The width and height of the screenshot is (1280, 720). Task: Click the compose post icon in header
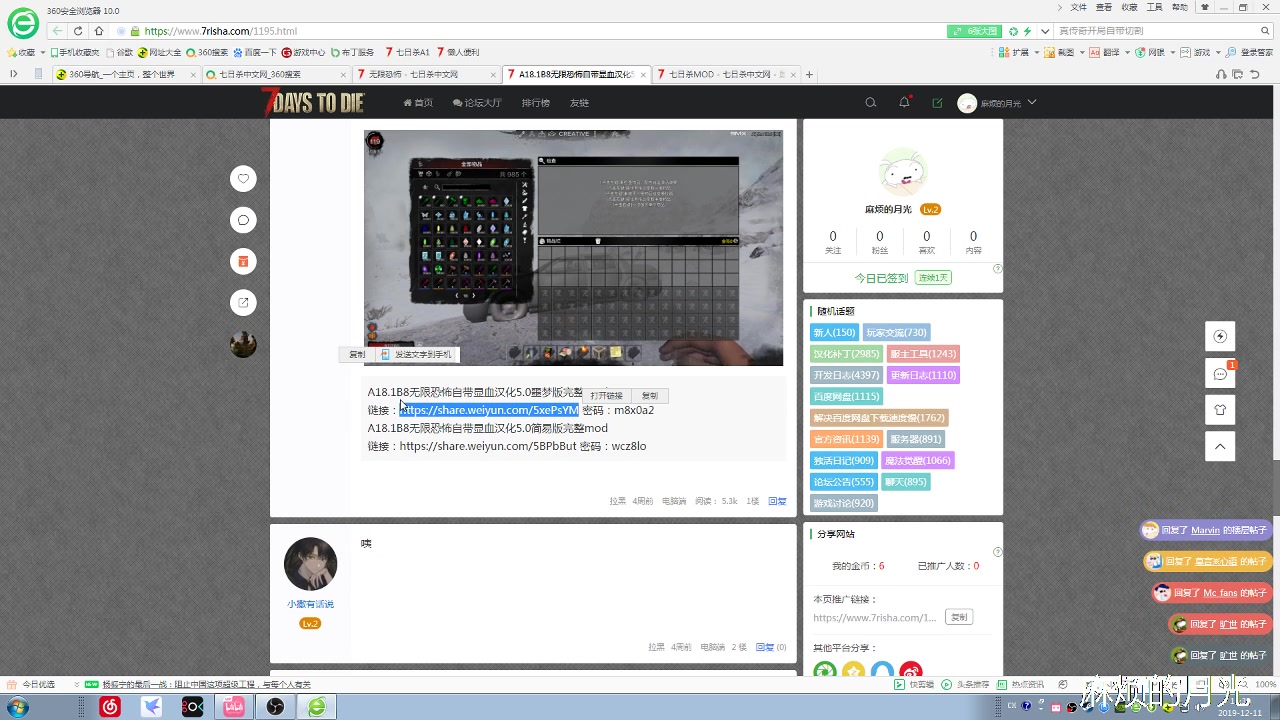click(937, 103)
